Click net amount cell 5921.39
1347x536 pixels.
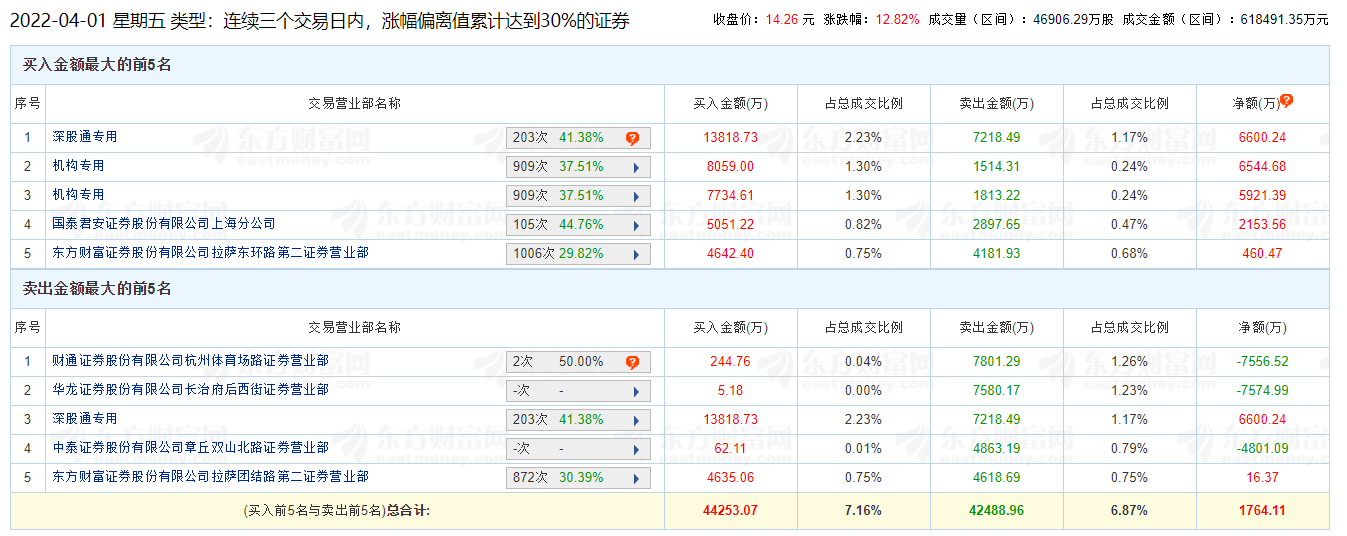1262,196
